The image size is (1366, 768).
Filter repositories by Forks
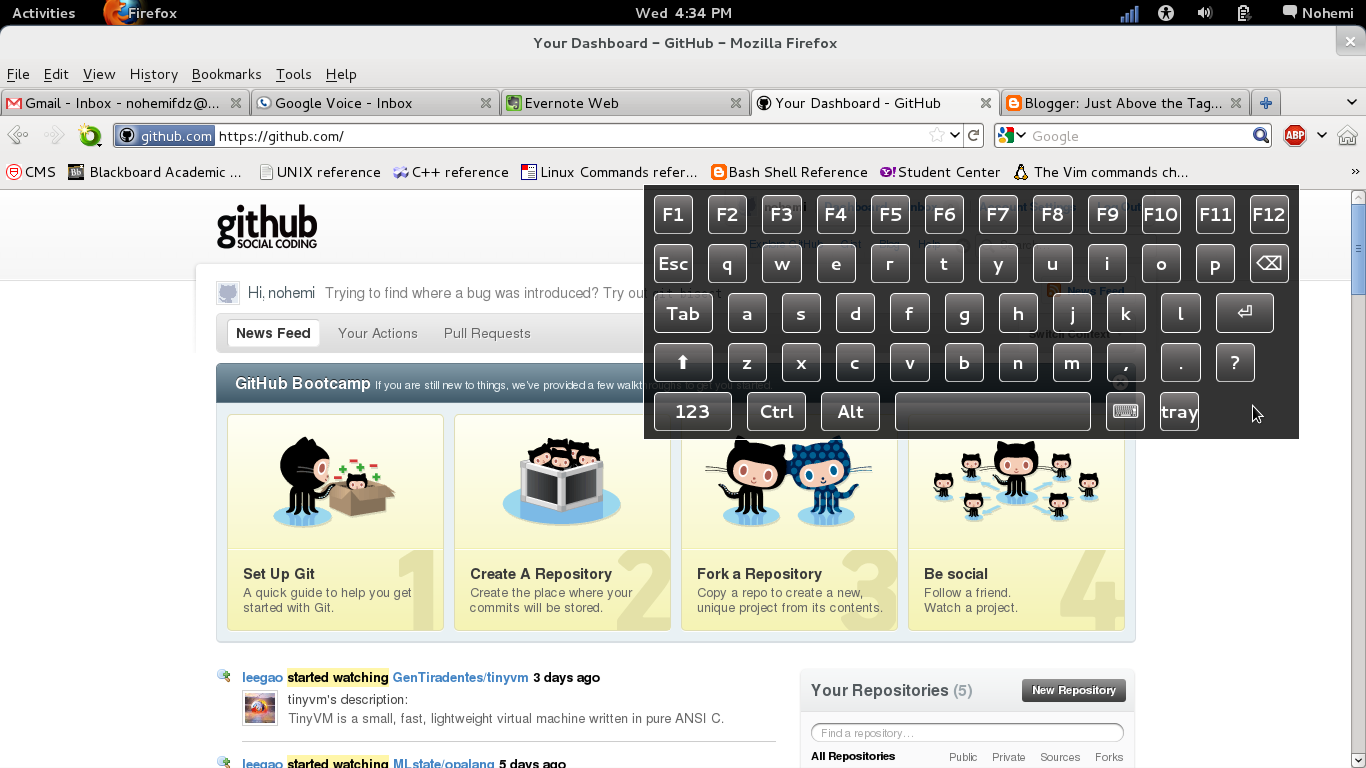coord(1109,757)
